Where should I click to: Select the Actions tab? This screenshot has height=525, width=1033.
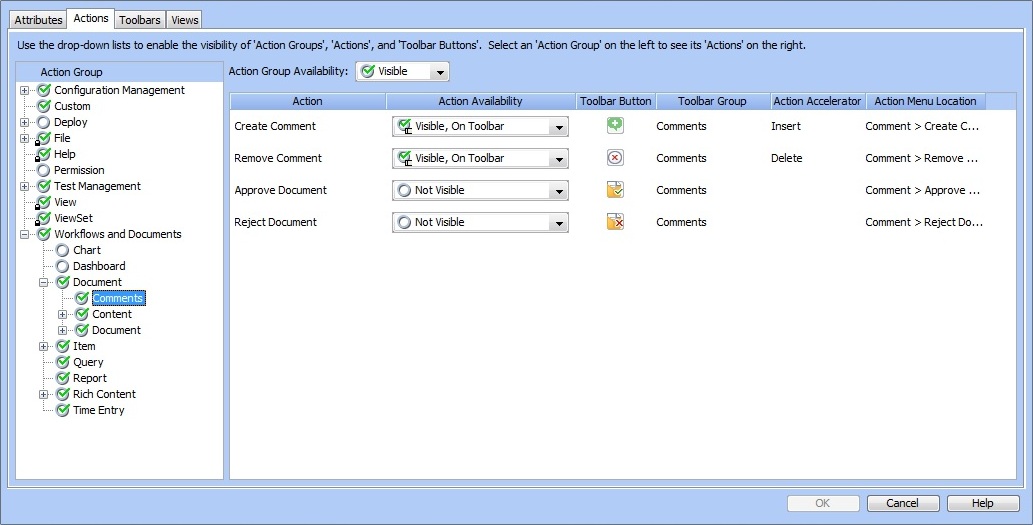pos(91,18)
